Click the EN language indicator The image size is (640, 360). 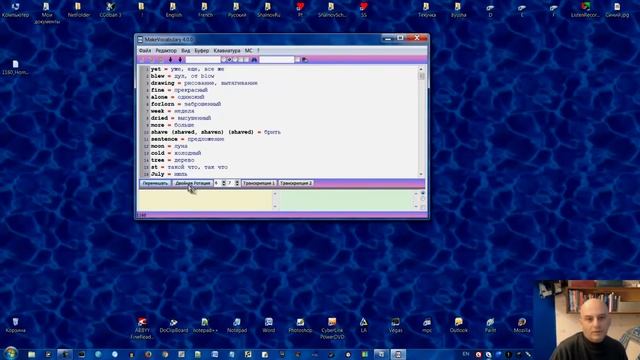pos(466,354)
